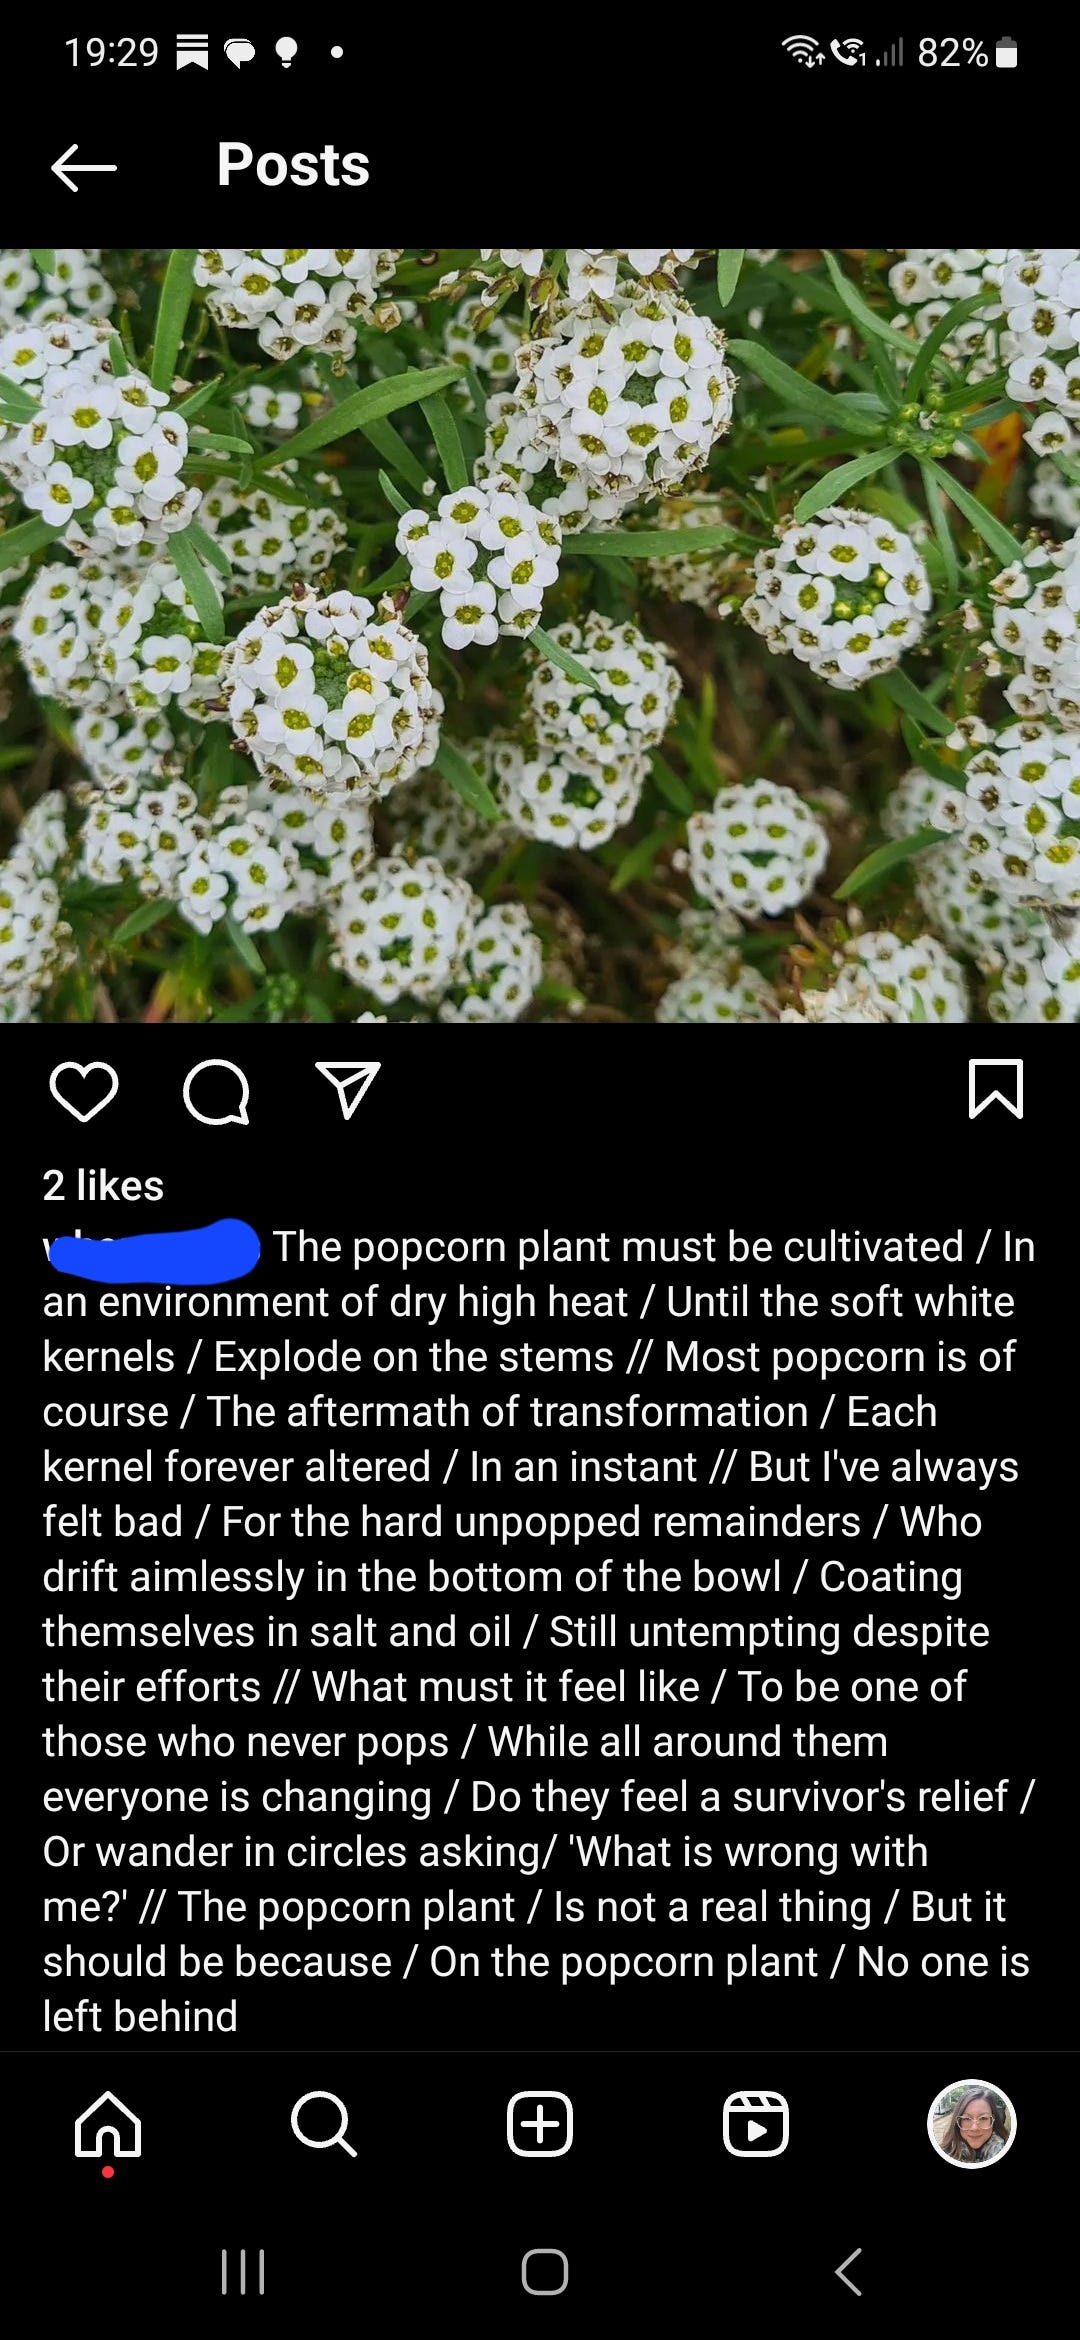Go to Home feed tab

coord(108,2123)
